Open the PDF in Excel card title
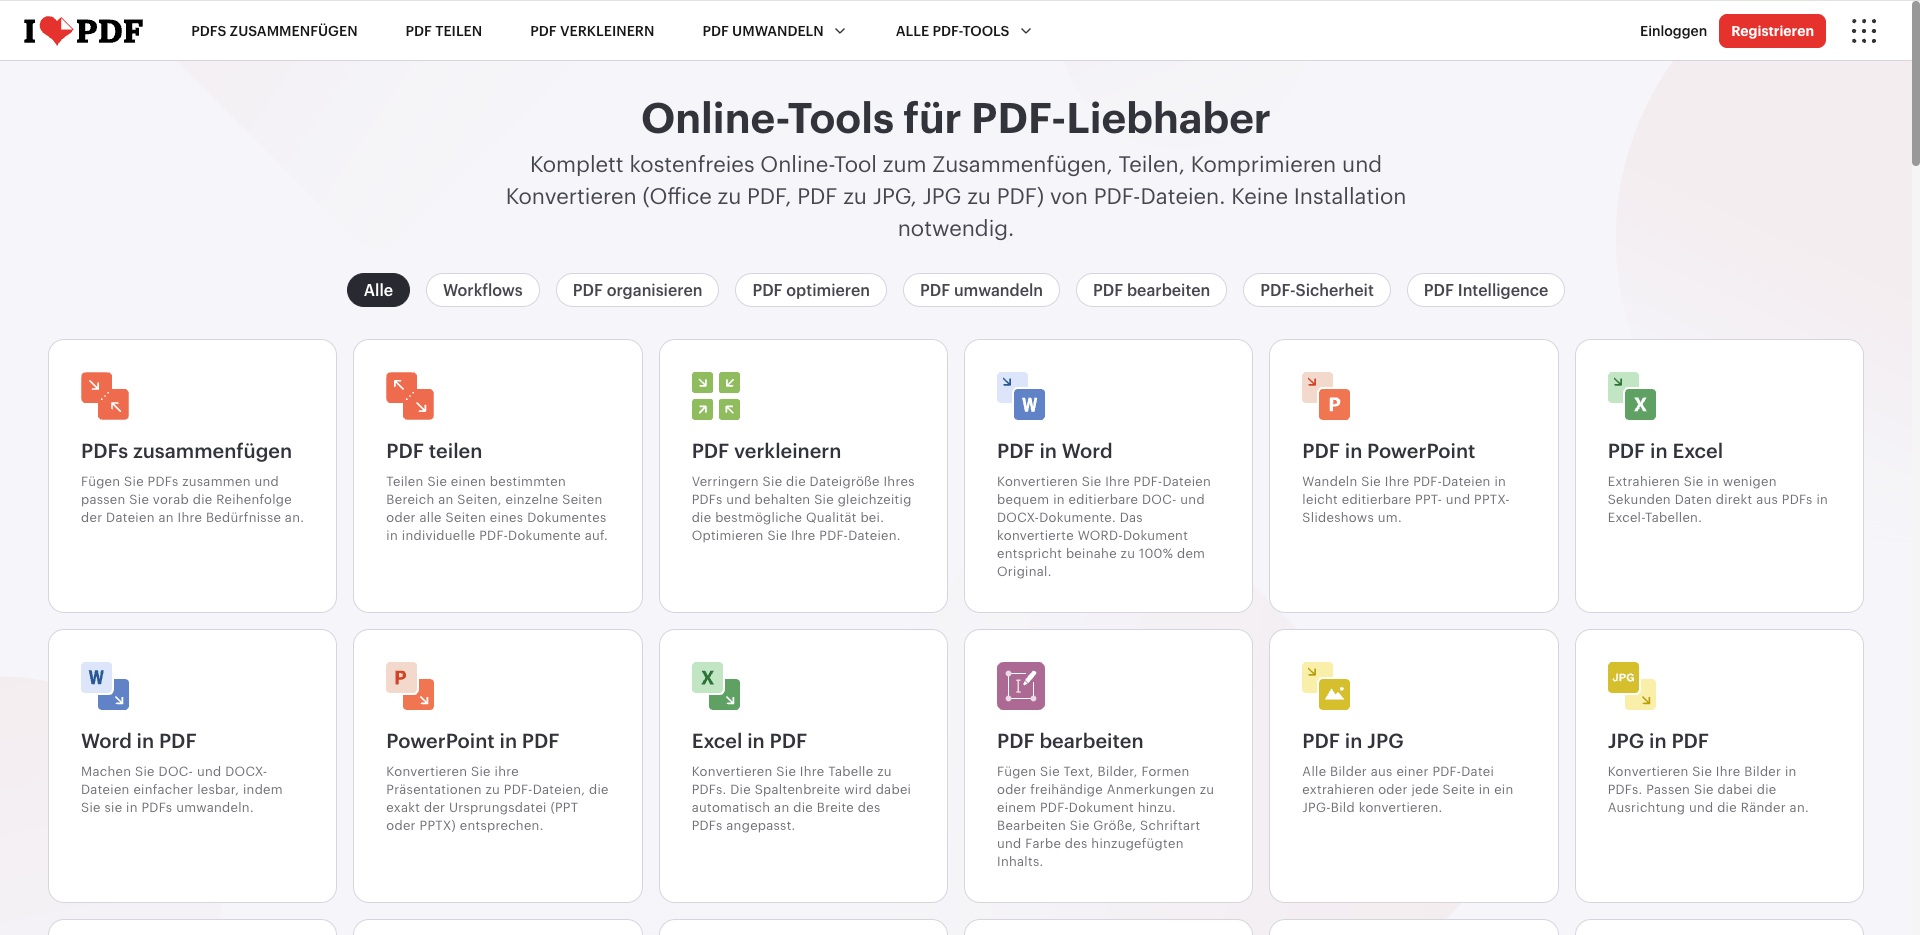The image size is (1920, 935). pyautogui.click(x=1665, y=451)
